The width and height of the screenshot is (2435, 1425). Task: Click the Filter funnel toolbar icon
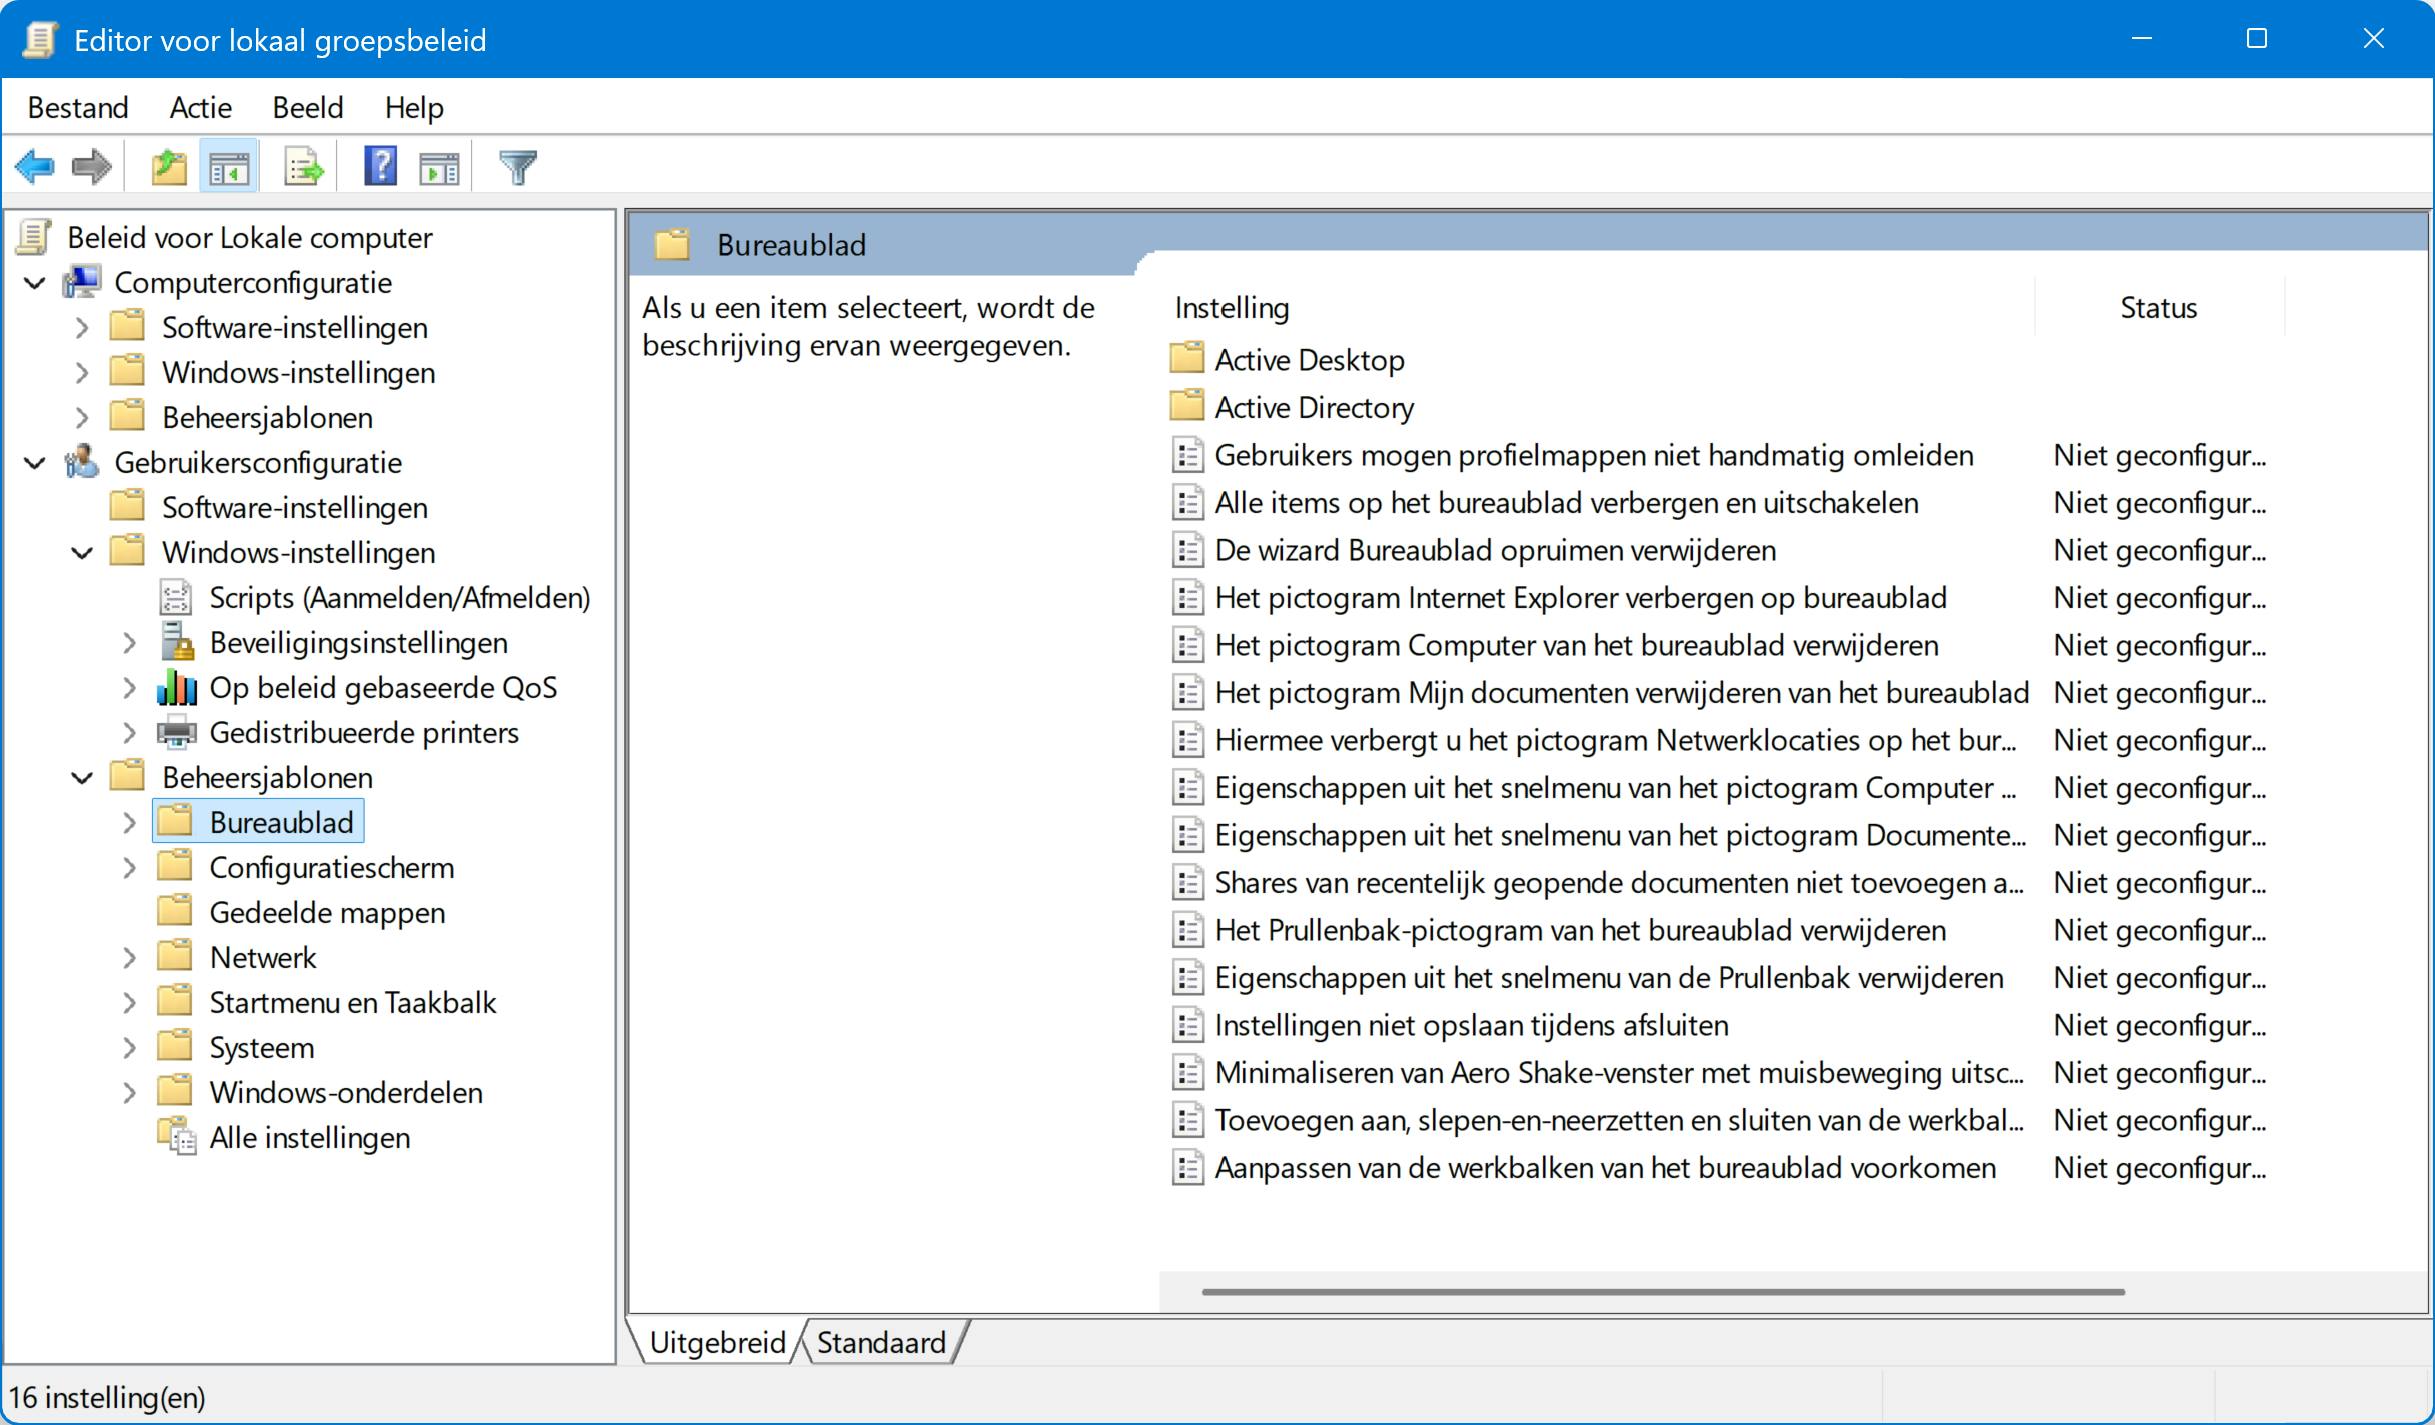(x=518, y=167)
